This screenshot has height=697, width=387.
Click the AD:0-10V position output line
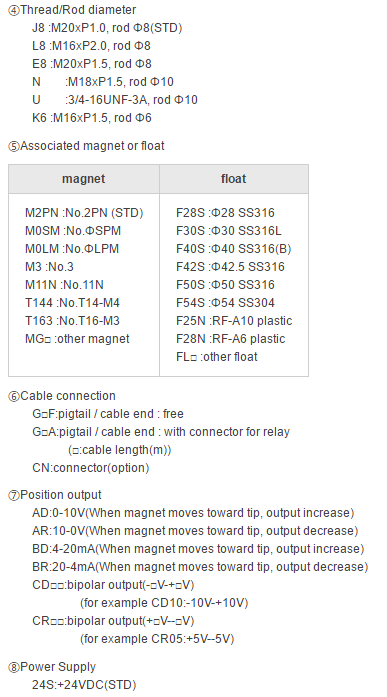(193, 513)
